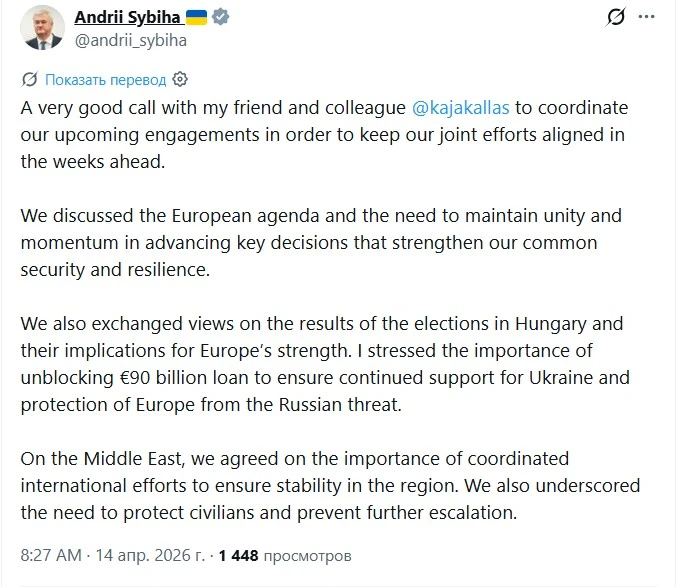This screenshot has height=587, width=680.
Task: Click Показать перевод to translate post
Action: point(105,79)
